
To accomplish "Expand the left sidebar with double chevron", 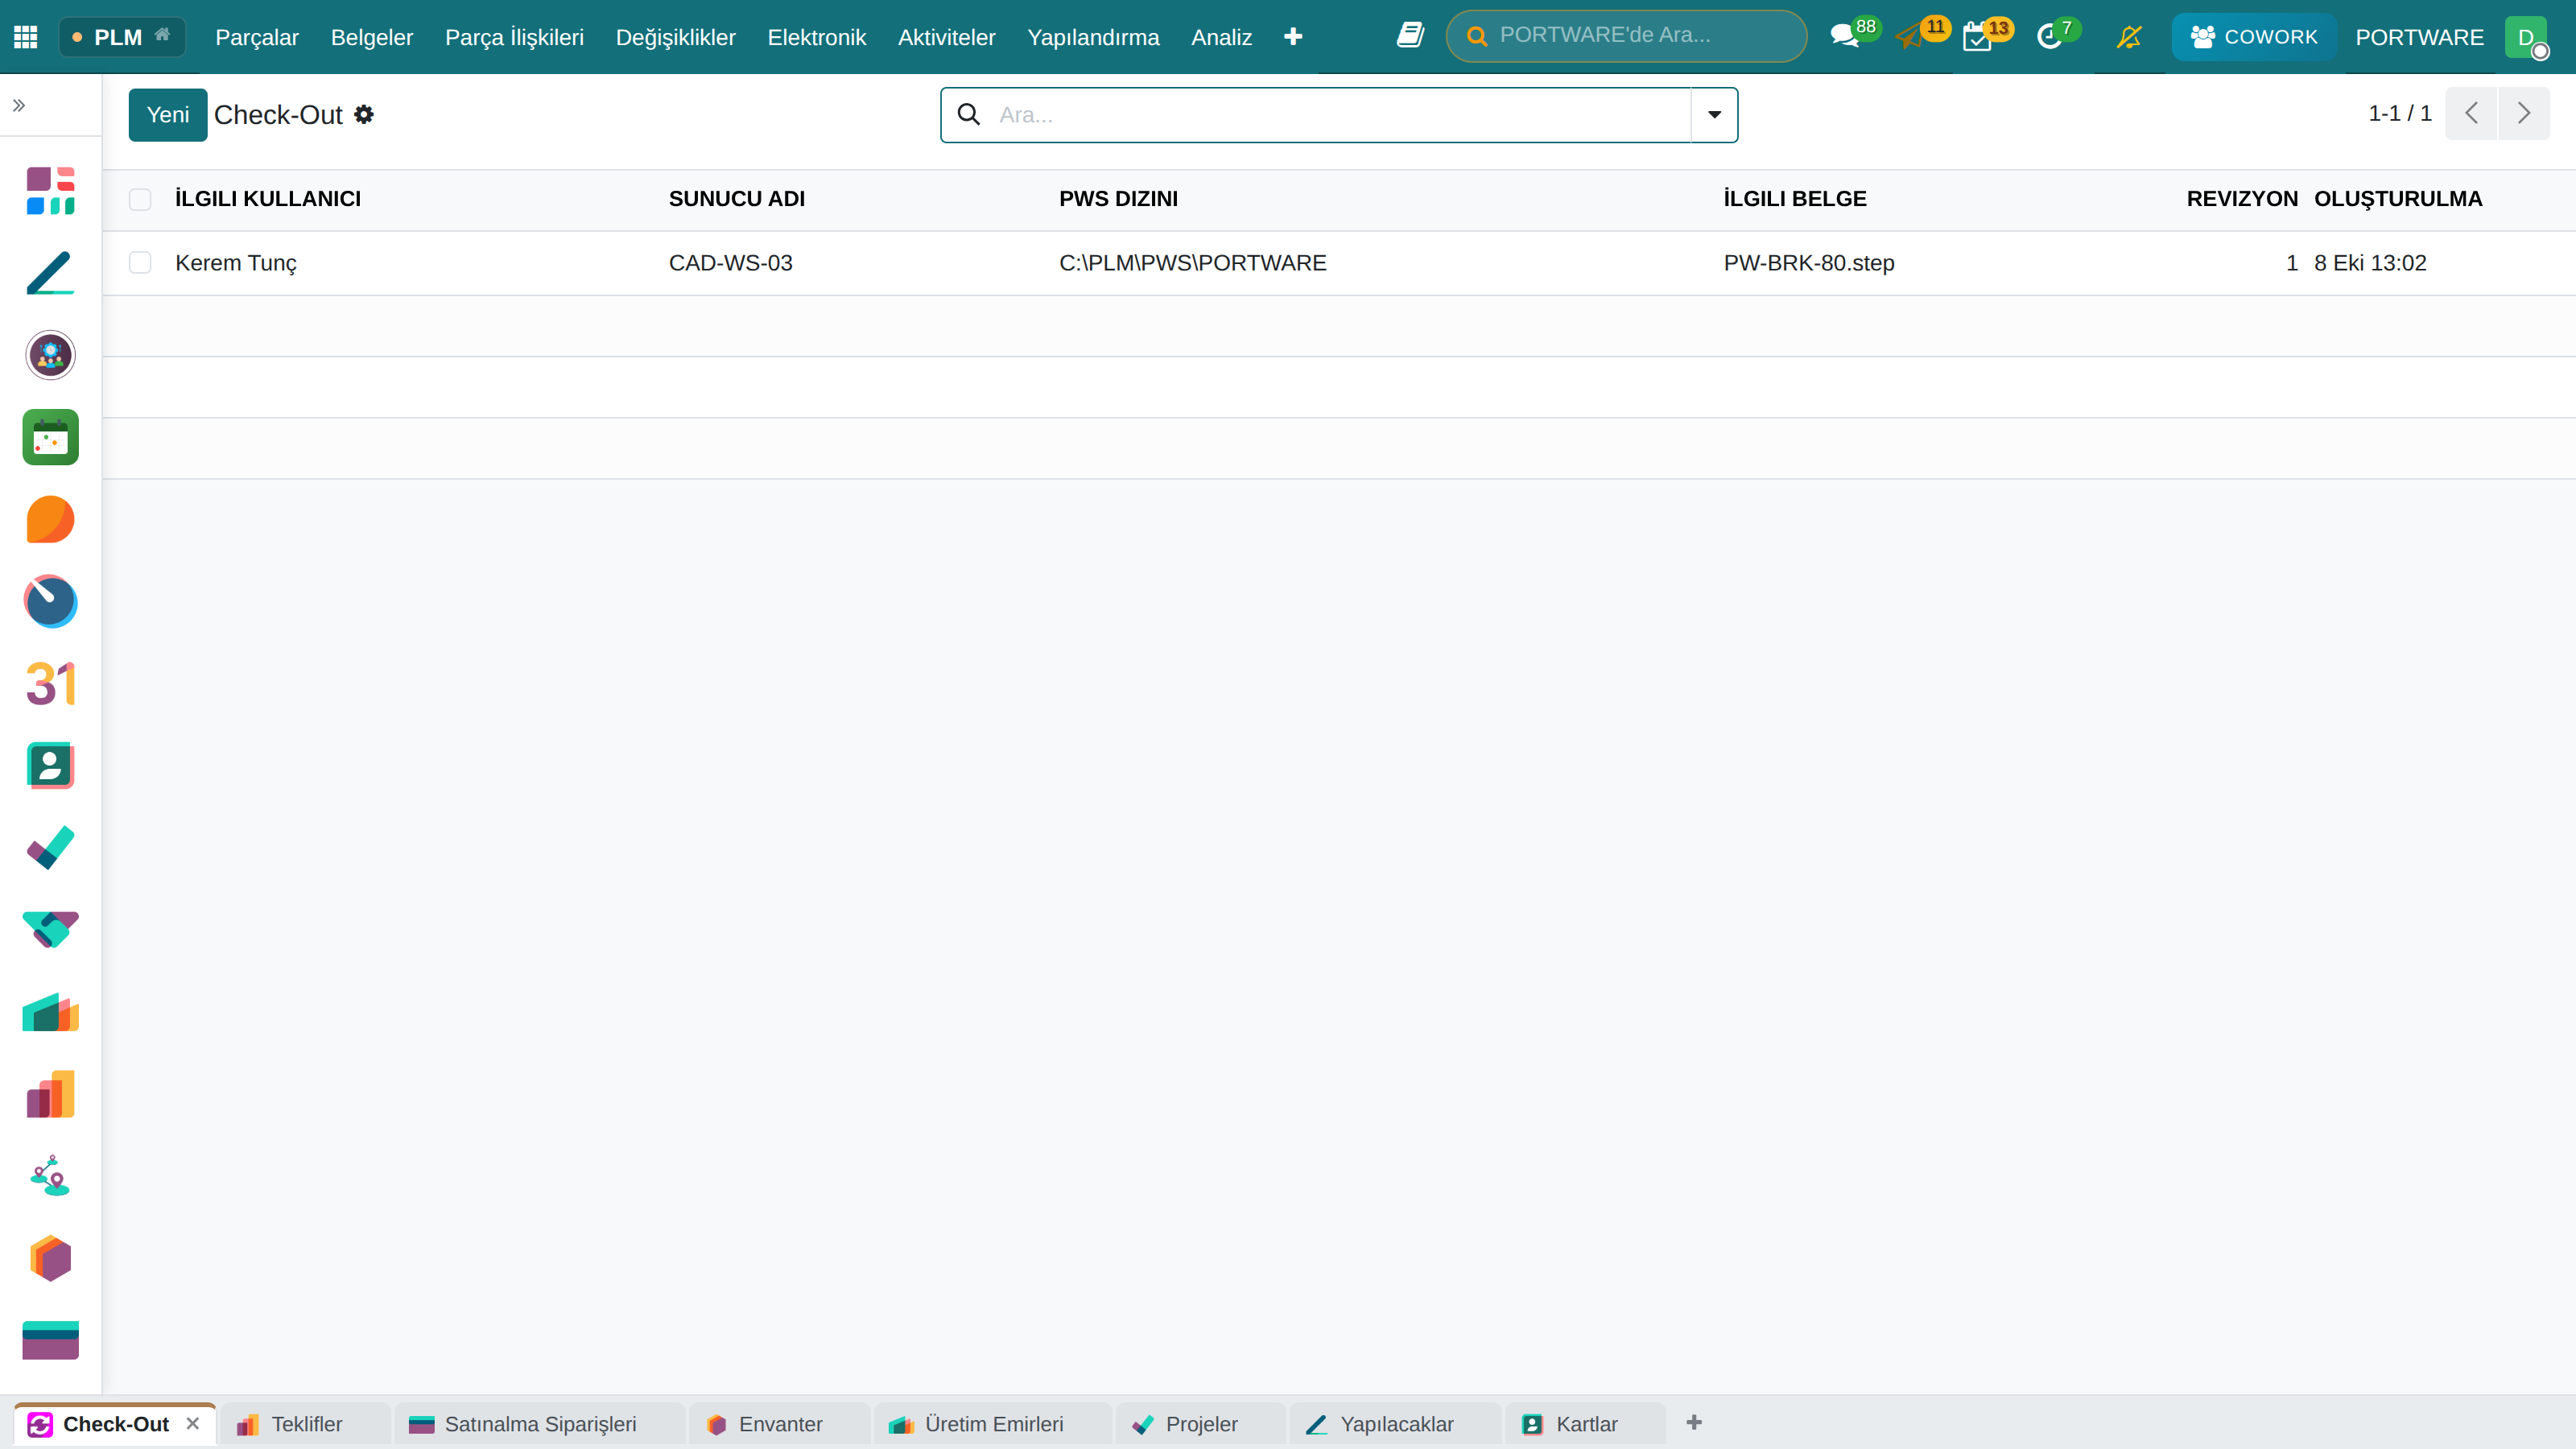I will click(x=19, y=105).
